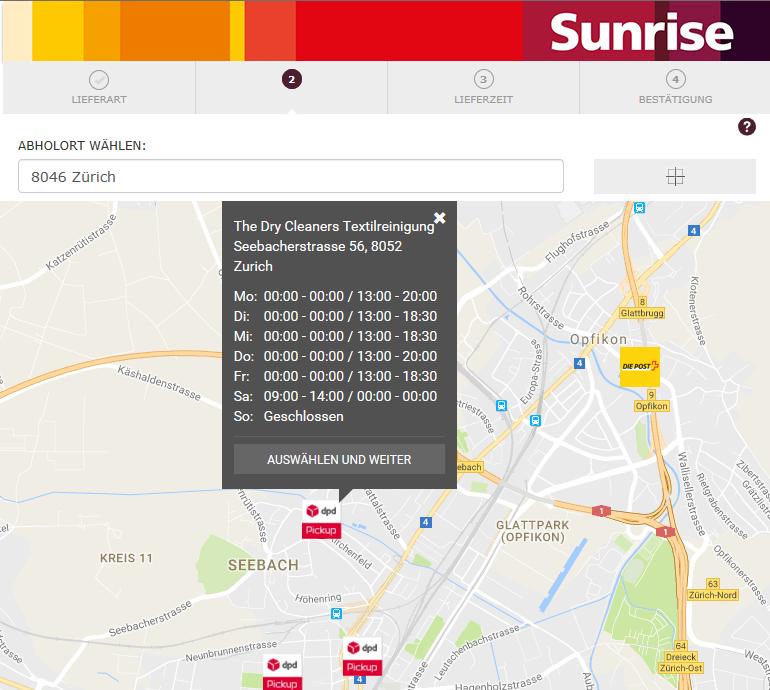Click the KREIS 11 map label

126,558
